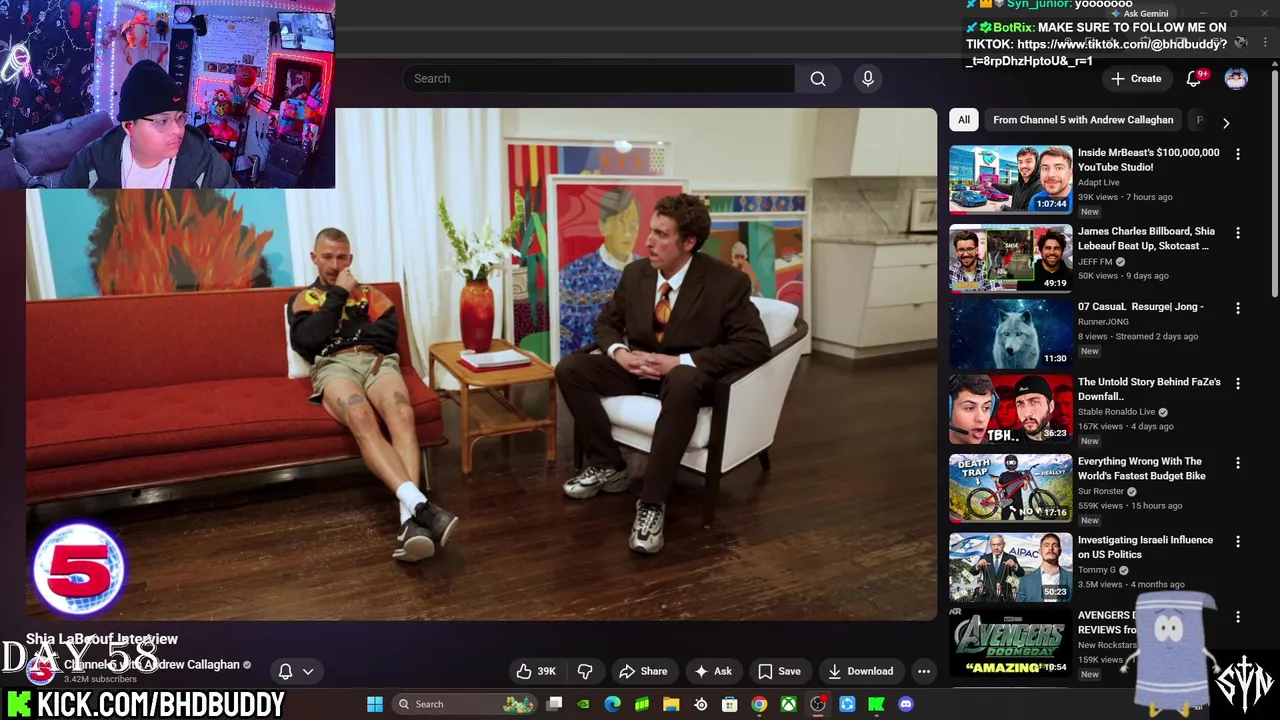
Task: Open options for Avengers Doomsday video
Action: click(x=1238, y=617)
